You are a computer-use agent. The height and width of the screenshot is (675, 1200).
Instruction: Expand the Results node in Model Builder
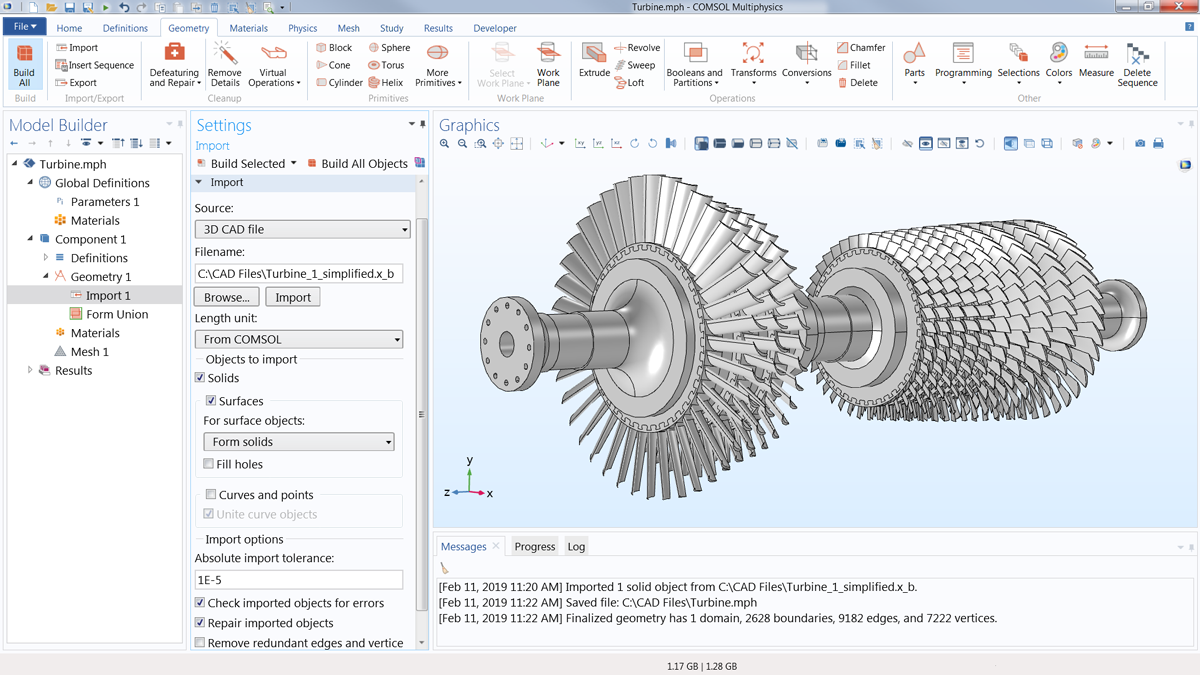tap(29, 370)
